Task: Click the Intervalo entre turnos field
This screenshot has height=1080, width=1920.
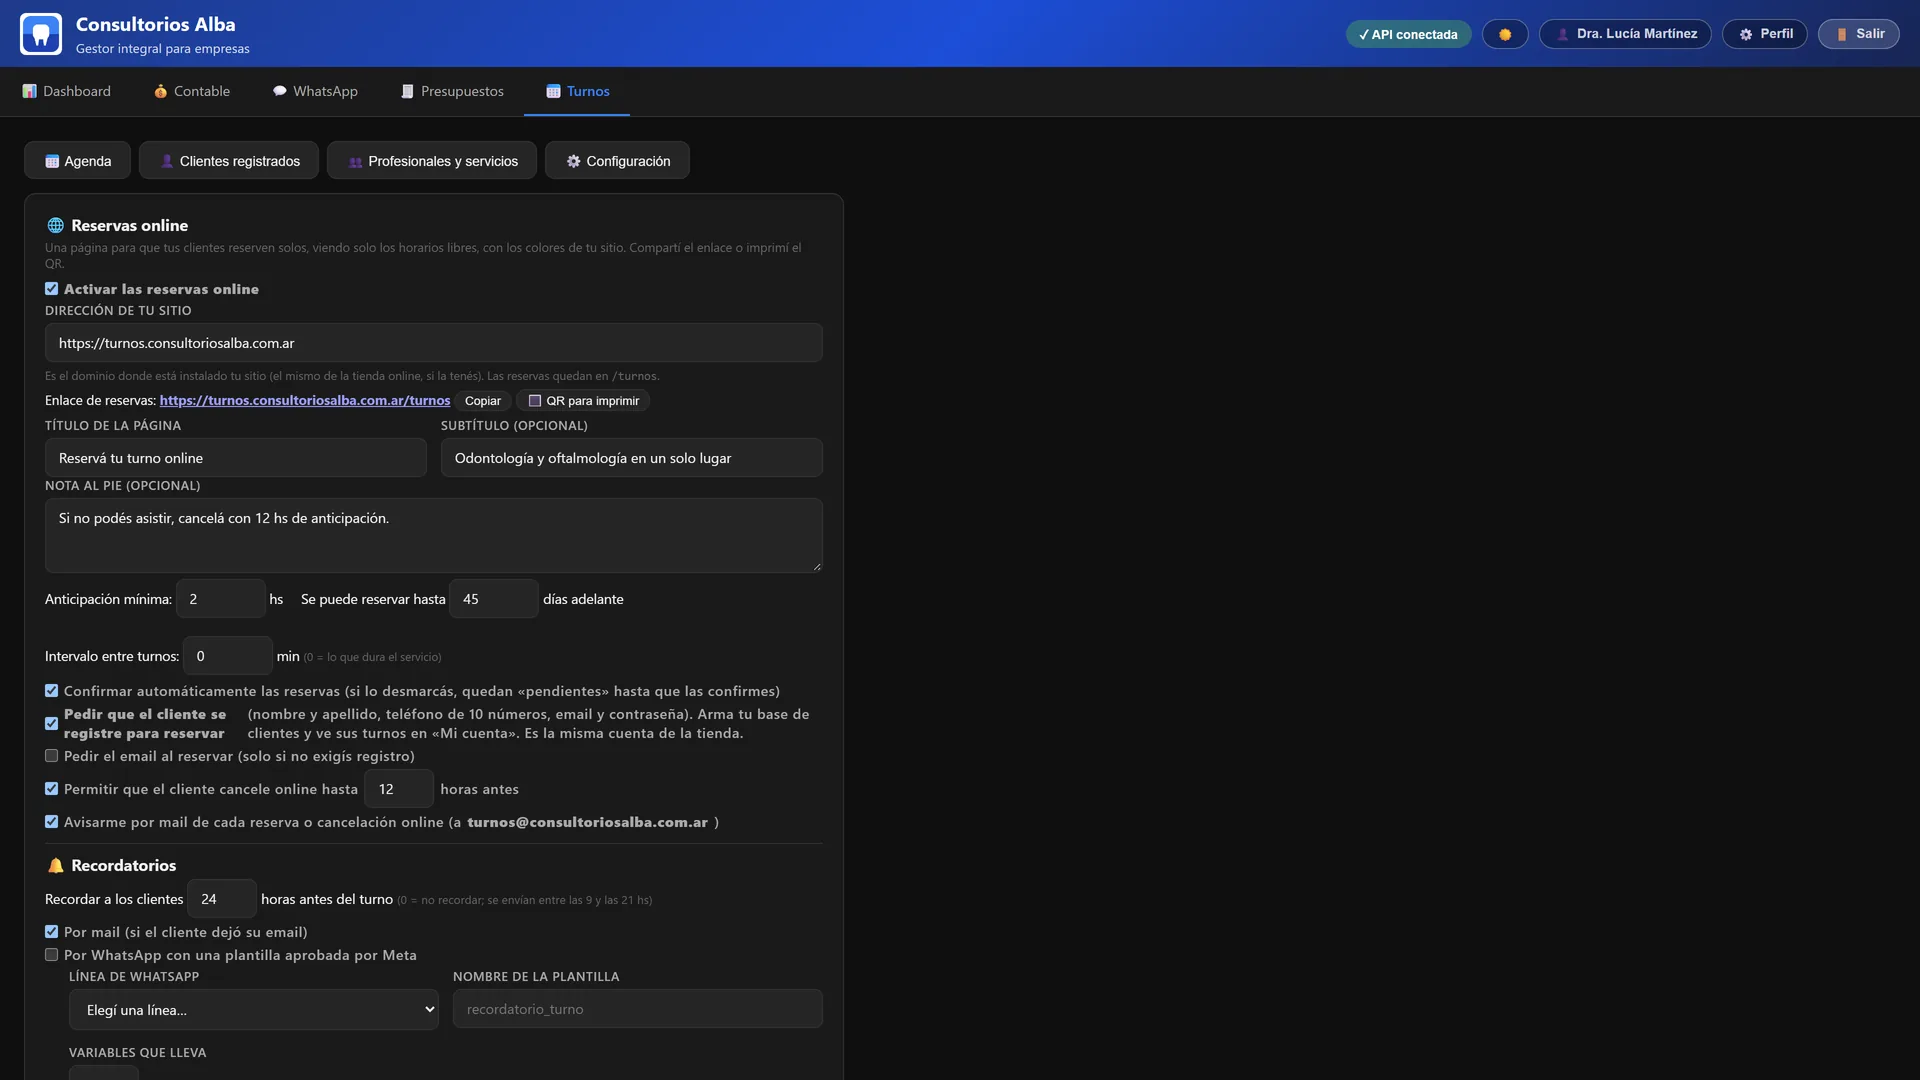Action: [x=228, y=656]
